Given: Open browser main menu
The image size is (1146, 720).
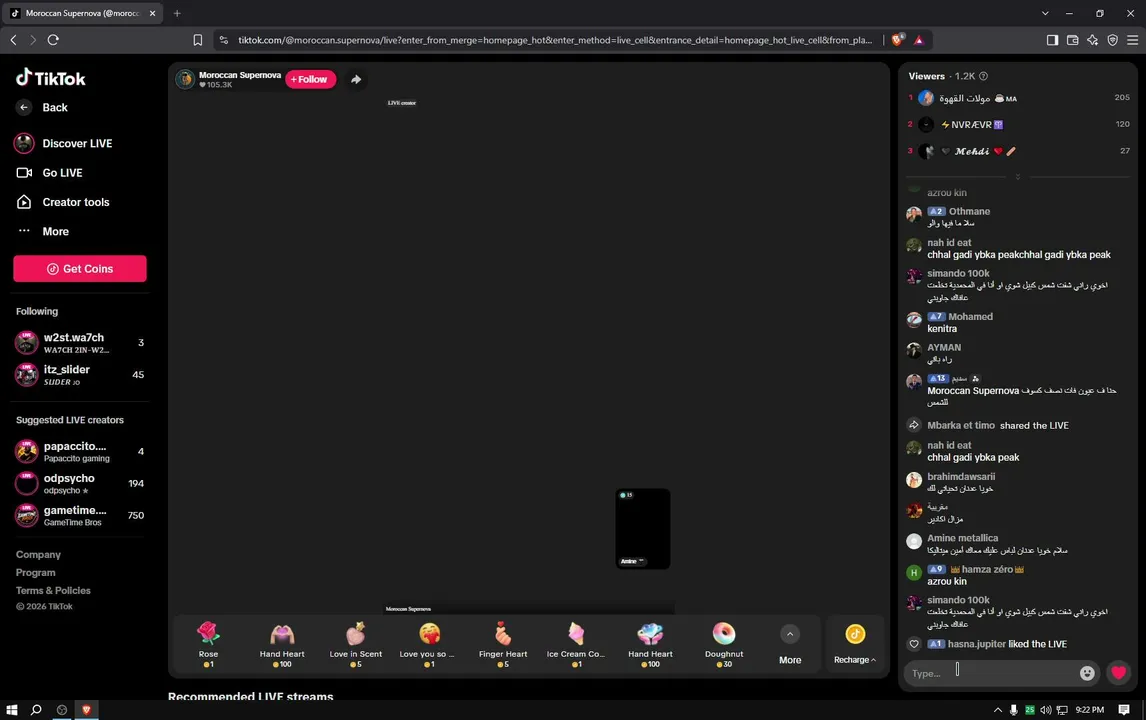Looking at the screenshot, I should [x=1132, y=40].
